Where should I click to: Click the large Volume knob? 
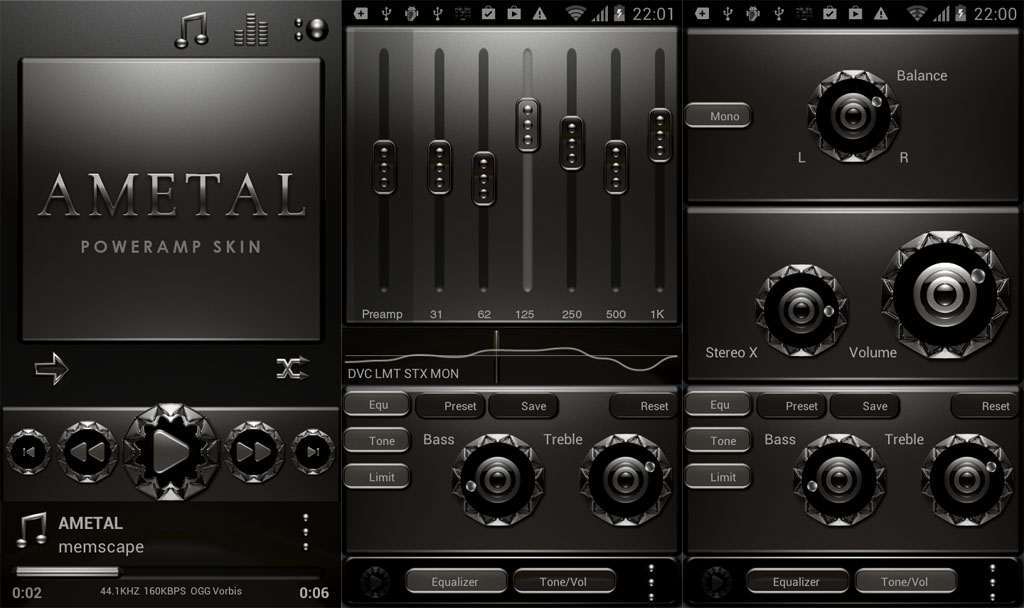point(944,295)
